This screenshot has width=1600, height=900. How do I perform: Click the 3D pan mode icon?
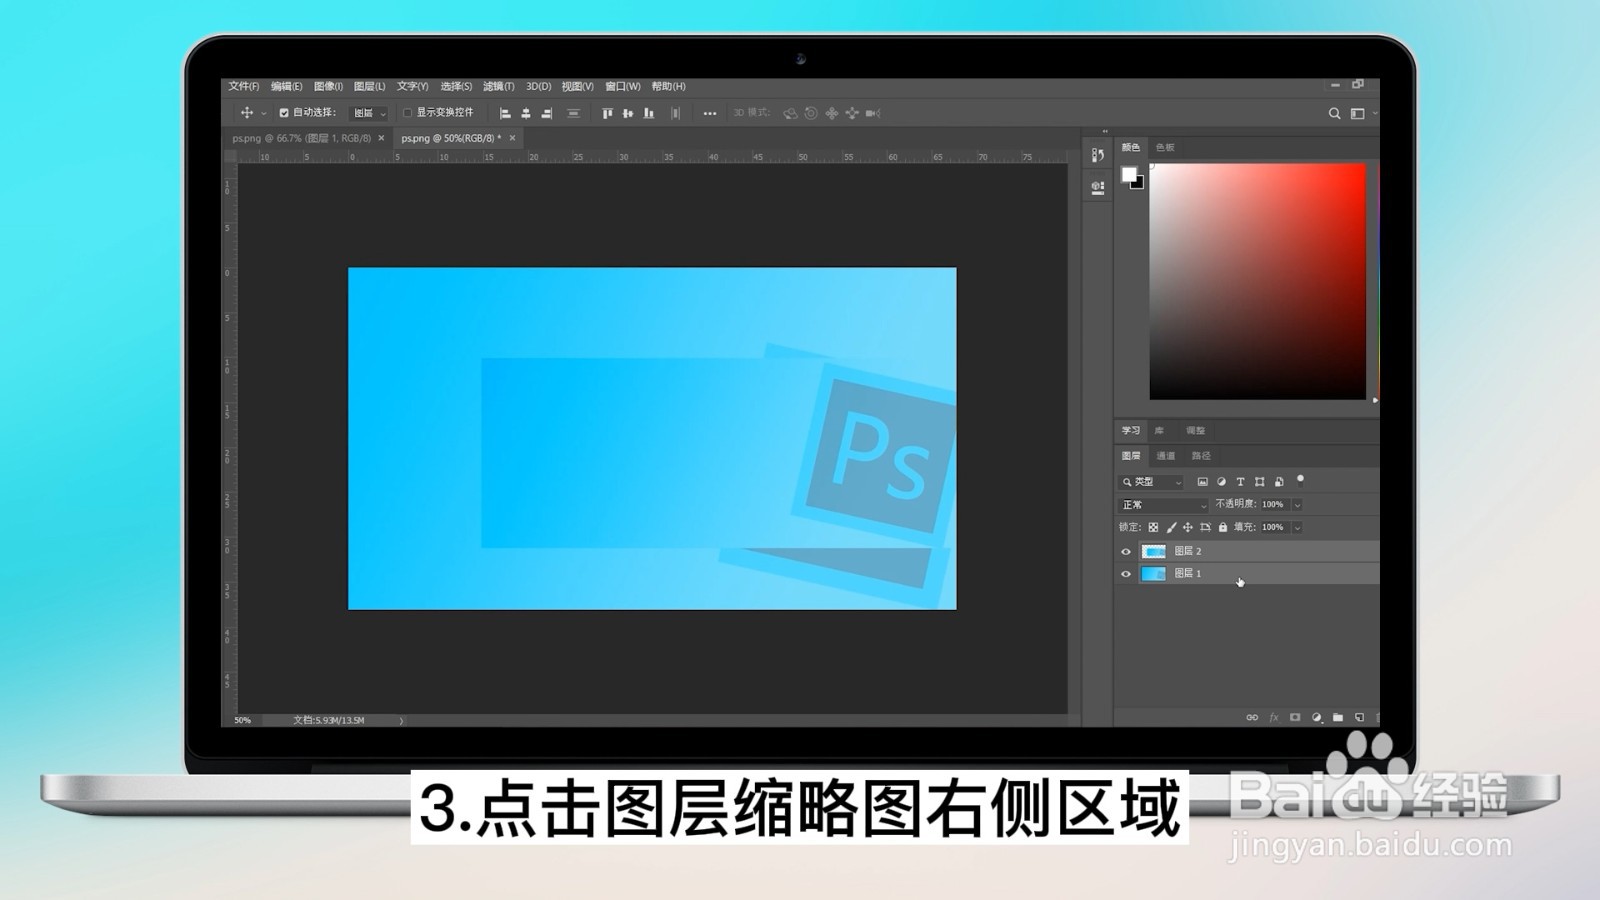[831, 113]
